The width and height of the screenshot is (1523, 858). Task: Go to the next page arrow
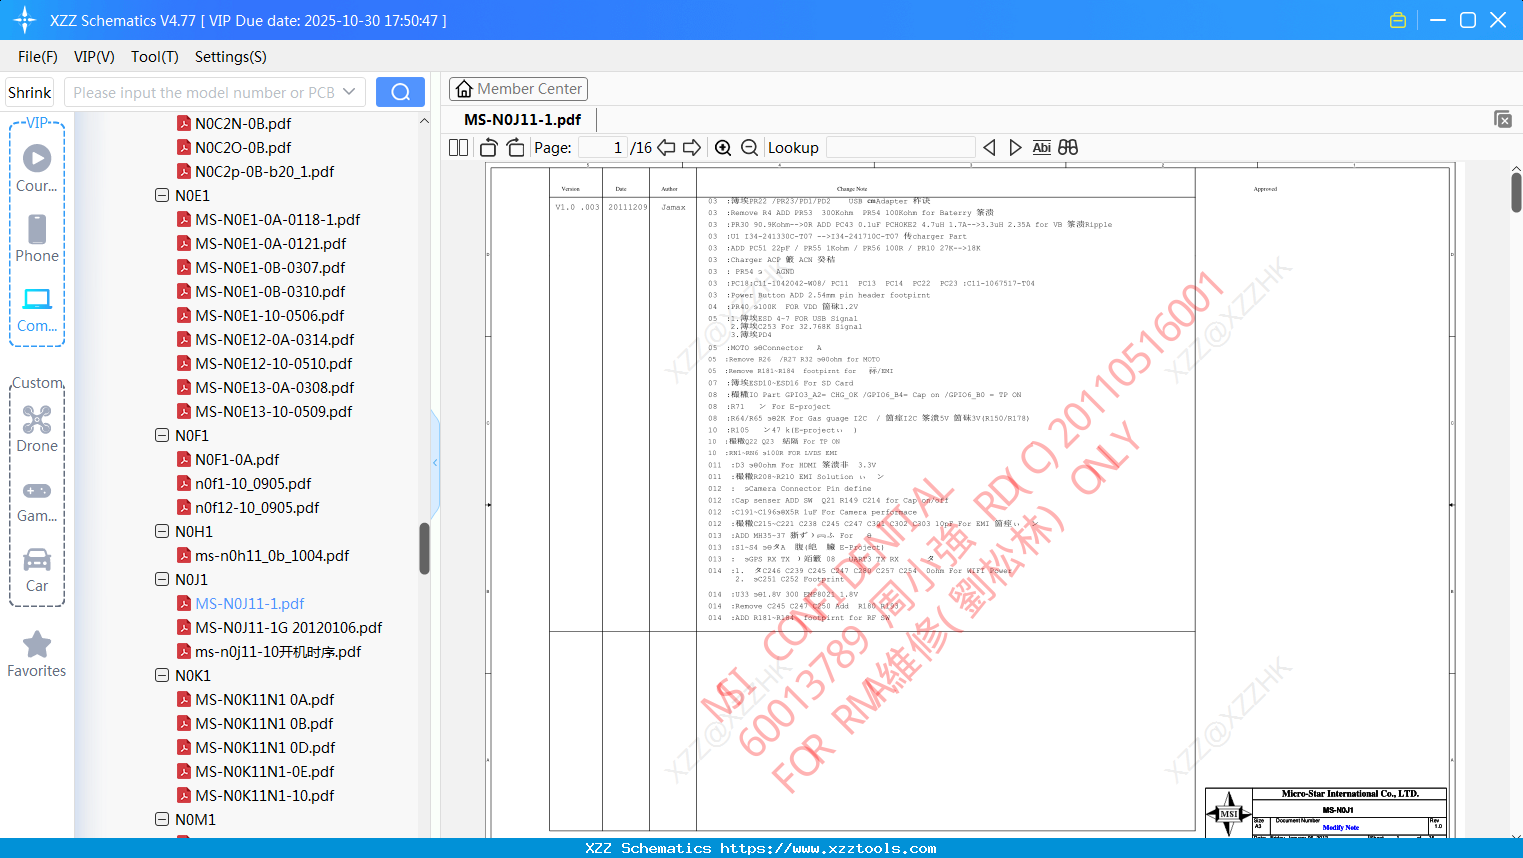pyautogui.click(x=692, y=148)
